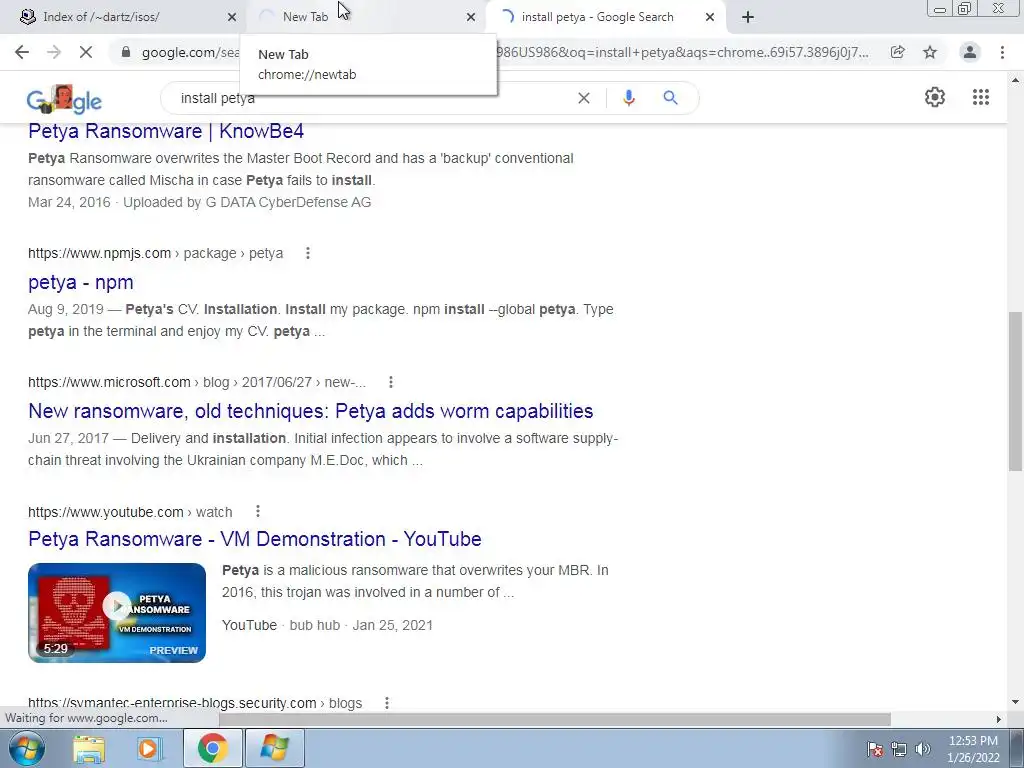Switch to the New Tab tab

305,17
